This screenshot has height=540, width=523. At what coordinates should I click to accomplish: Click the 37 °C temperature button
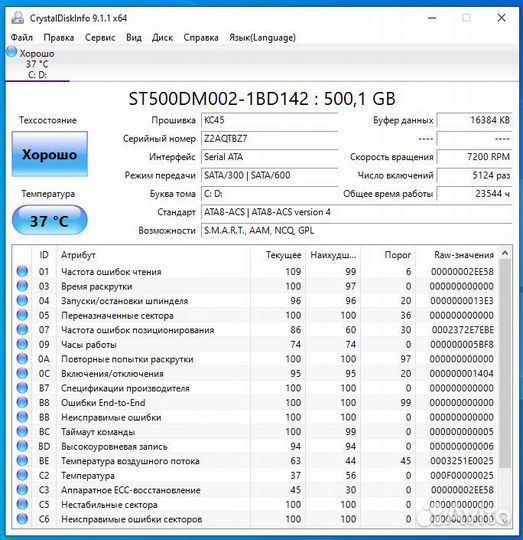pyautogui.click(x=50, y=220)
